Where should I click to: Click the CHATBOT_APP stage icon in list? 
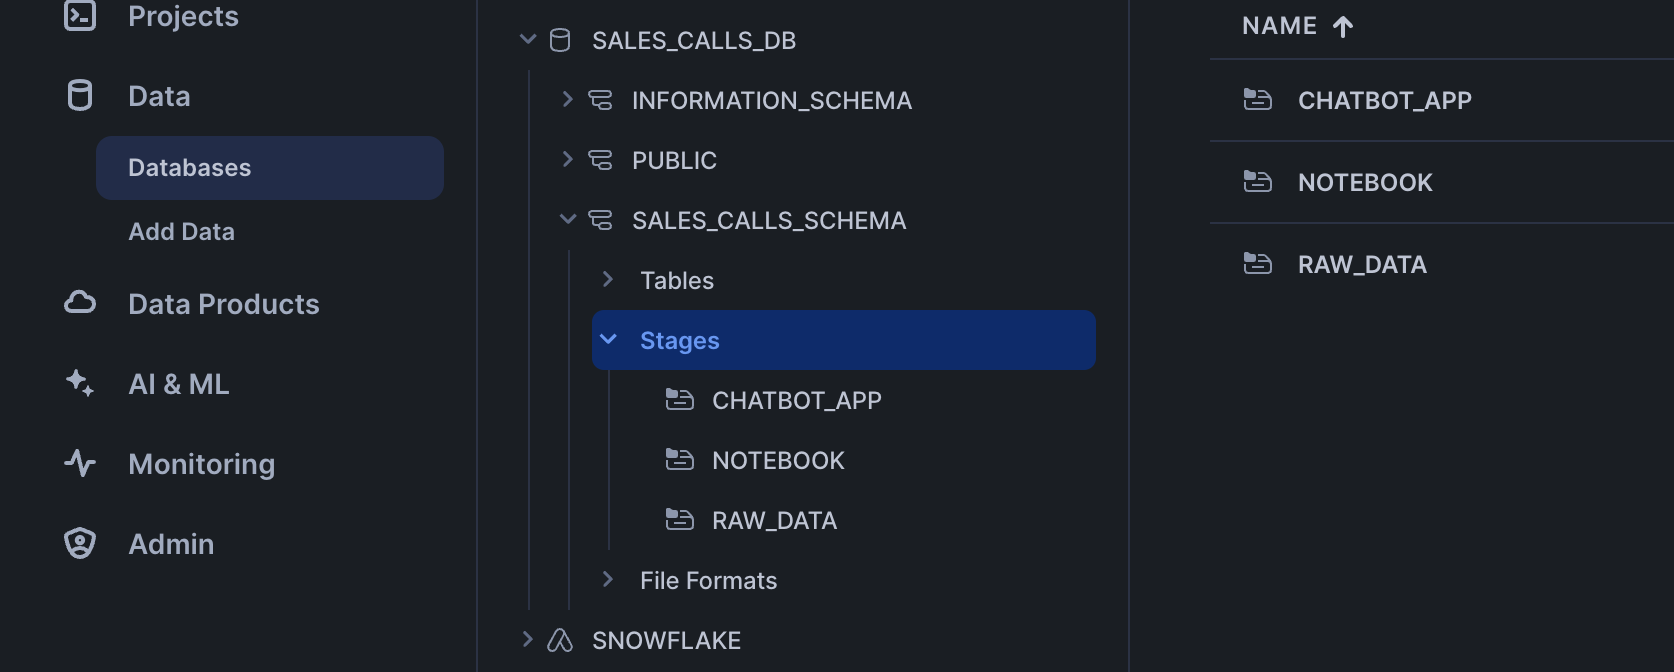(x=1257, y=100)
